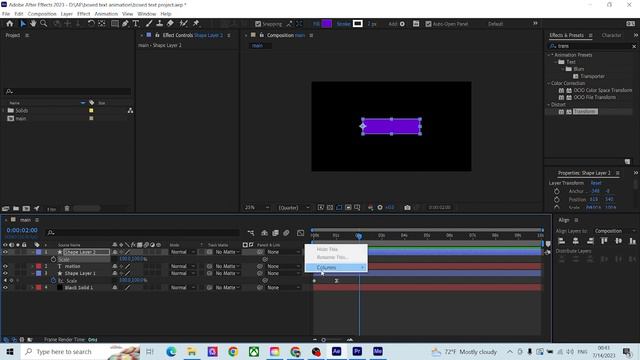Select the Puppet Pin tool
This screenshot has height=360, width=640.
(196, 24)
